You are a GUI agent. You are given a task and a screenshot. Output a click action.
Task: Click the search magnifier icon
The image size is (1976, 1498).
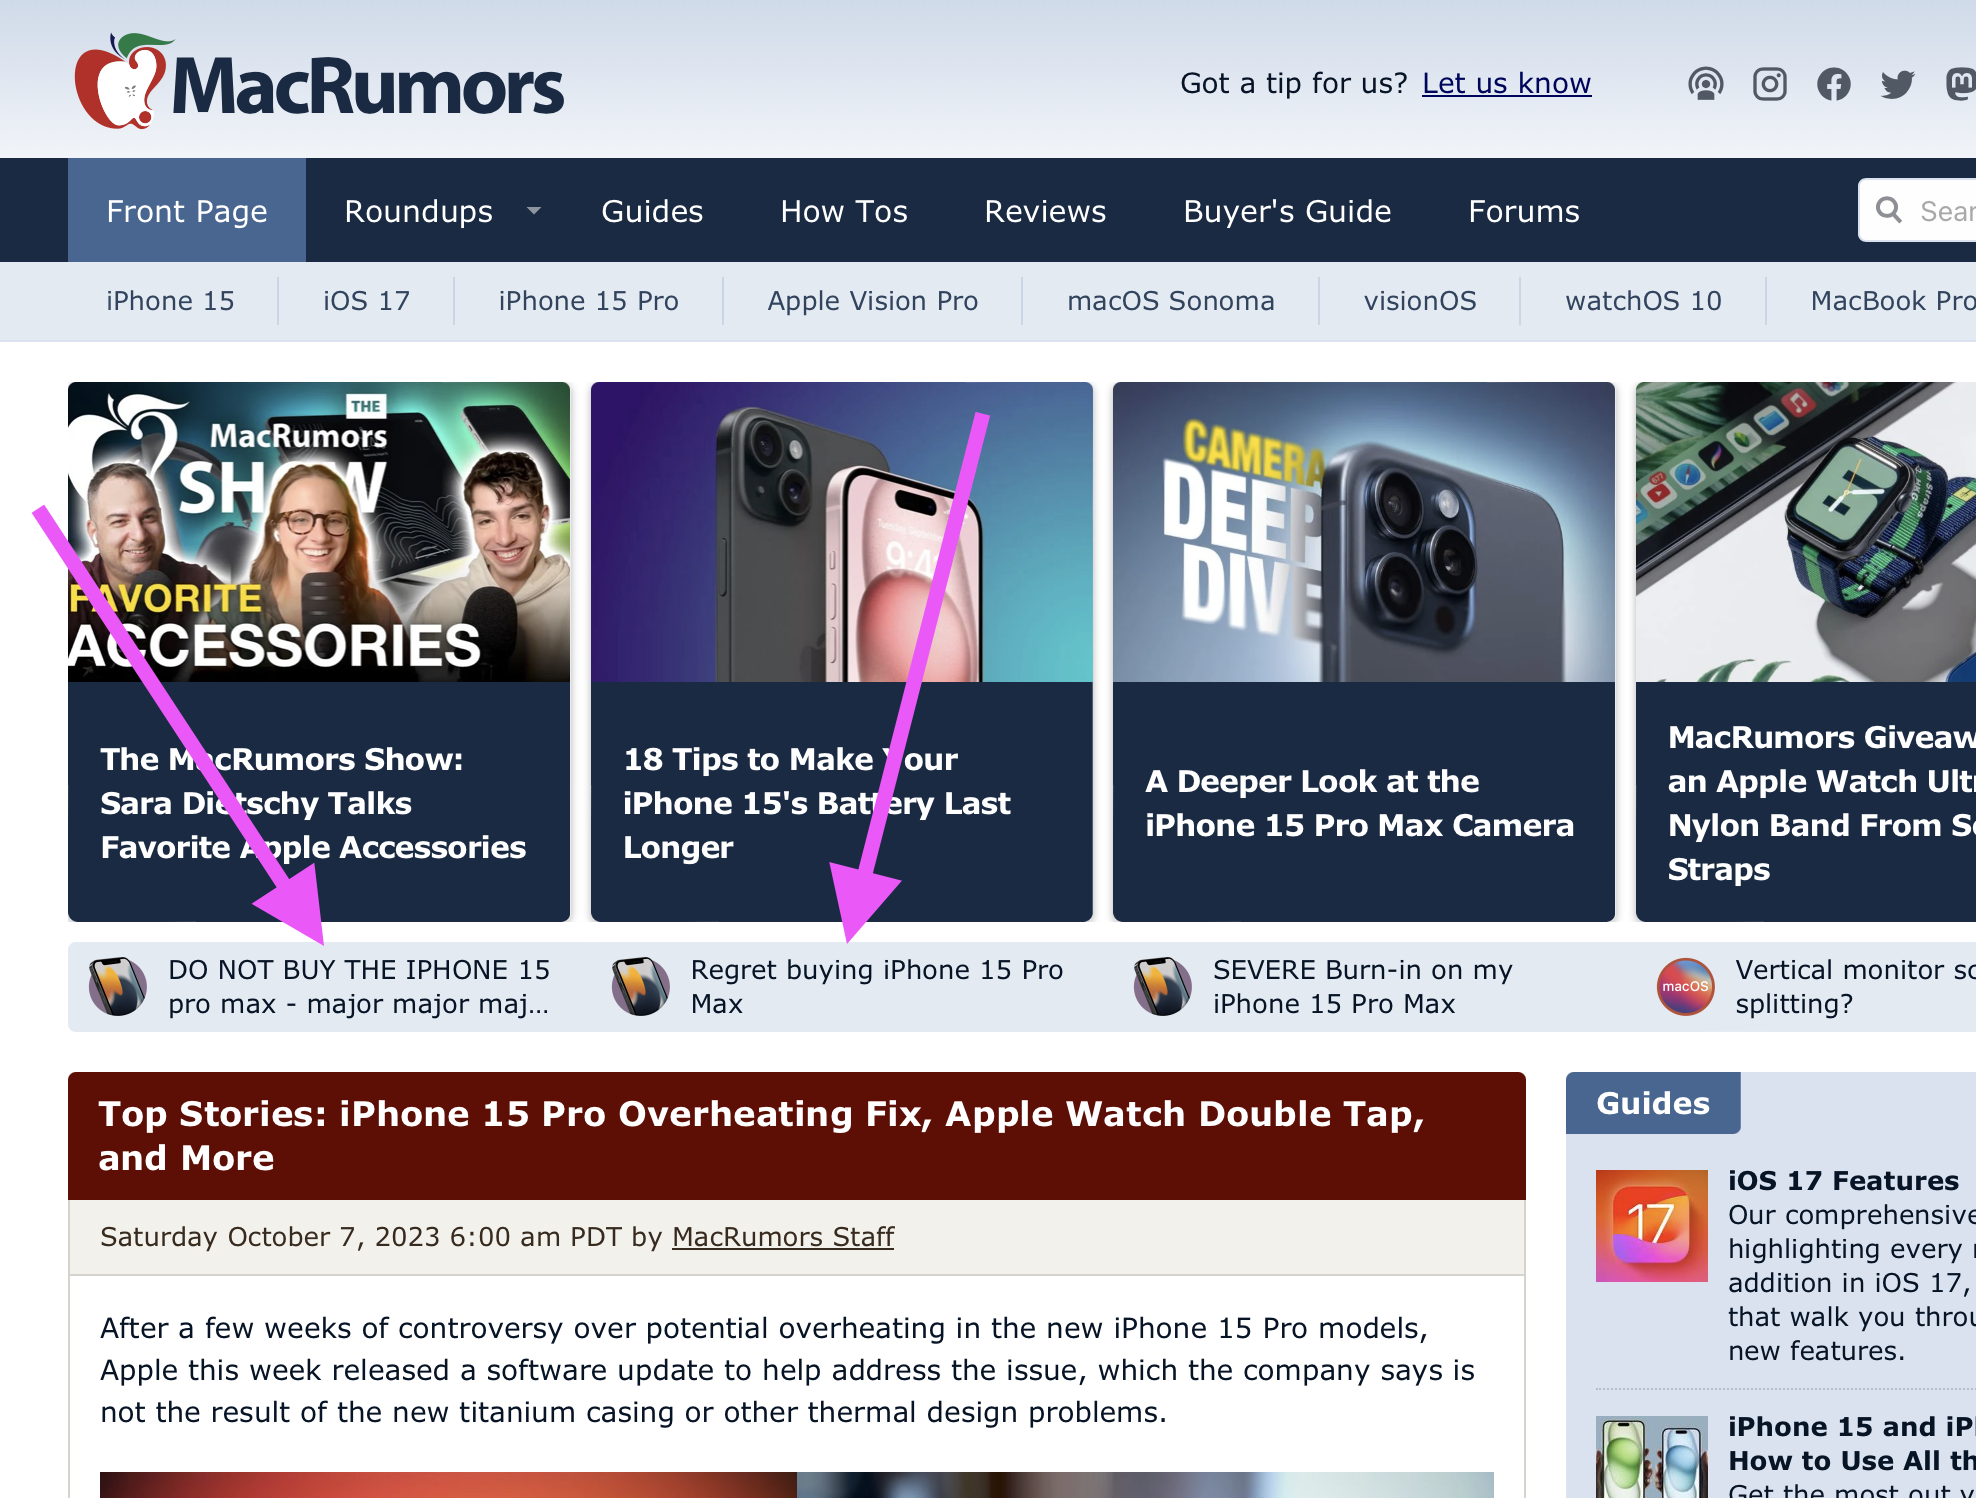coord(1888,210)
